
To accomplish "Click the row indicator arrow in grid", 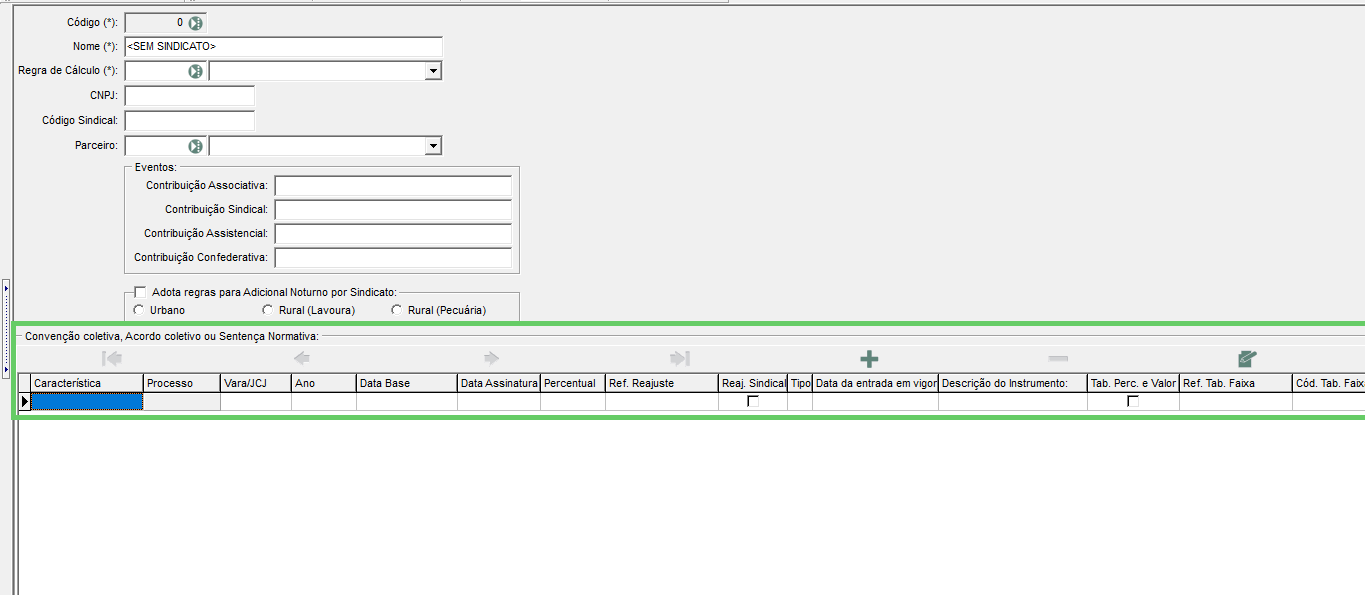I will (x=25, y=401).
